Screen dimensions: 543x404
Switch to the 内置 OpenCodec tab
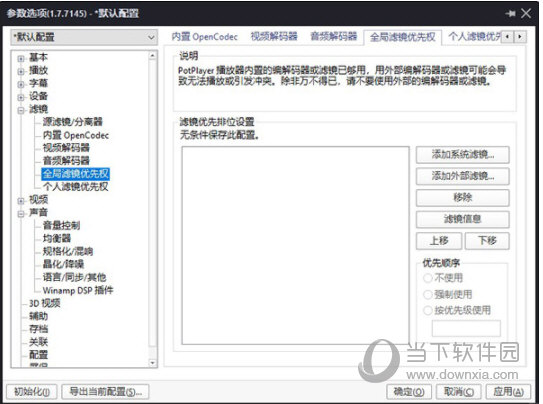click(205, 37)
